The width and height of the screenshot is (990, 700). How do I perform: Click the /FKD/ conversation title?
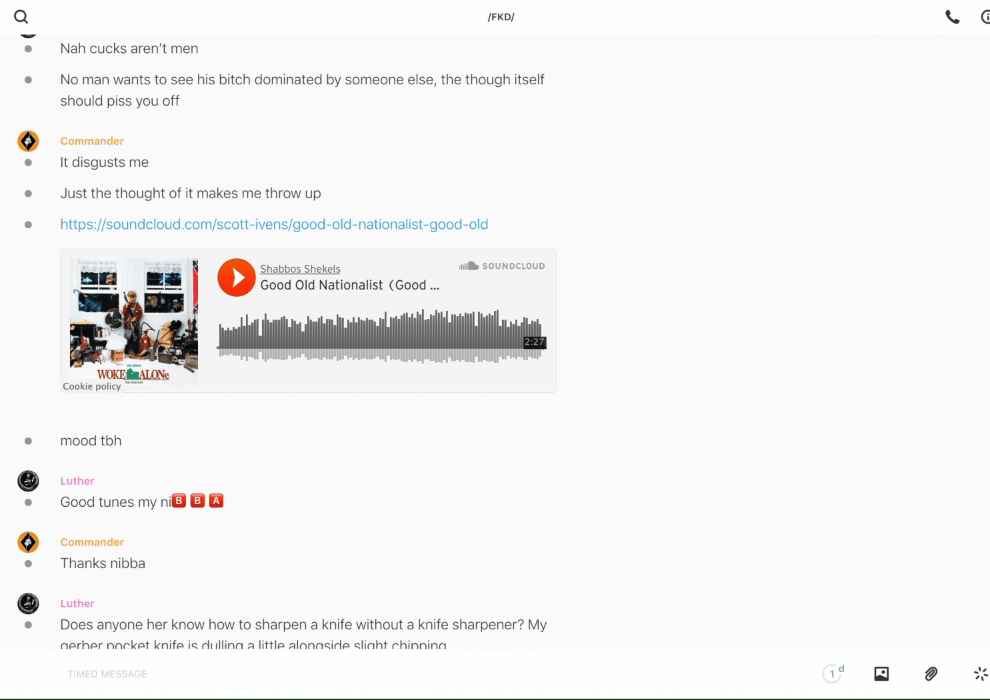point(501,17)
